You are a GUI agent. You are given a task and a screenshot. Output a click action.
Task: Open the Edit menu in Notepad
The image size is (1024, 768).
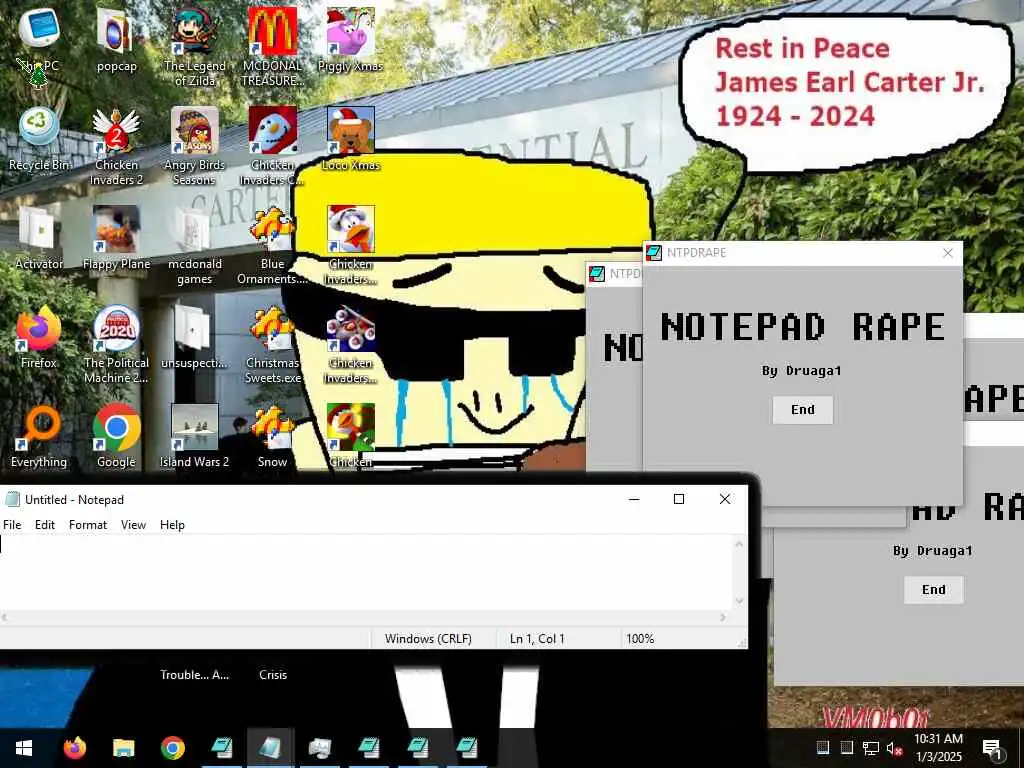(44, 524)
